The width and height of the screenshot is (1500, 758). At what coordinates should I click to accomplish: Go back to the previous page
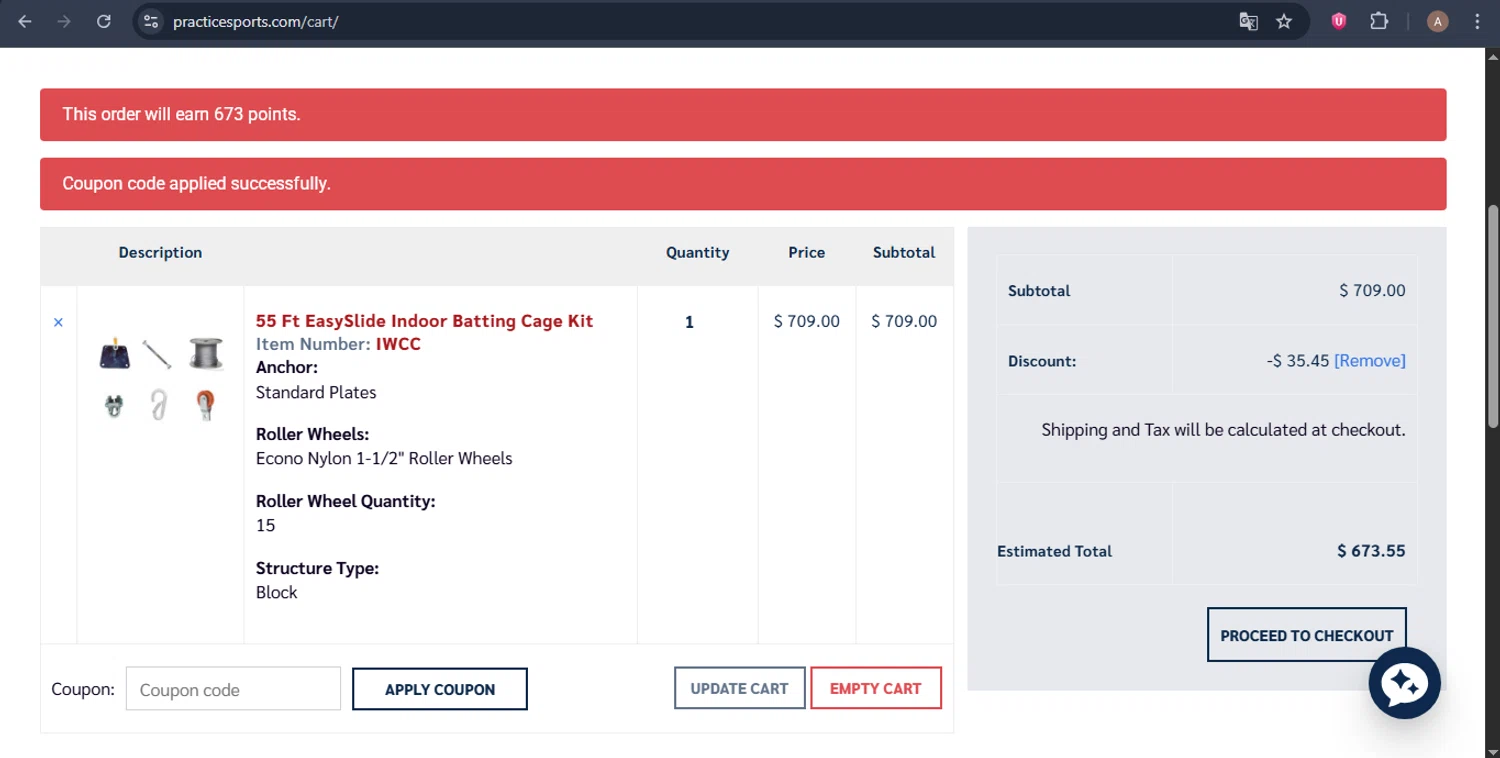pyautogui.click(x=25, y=21)
